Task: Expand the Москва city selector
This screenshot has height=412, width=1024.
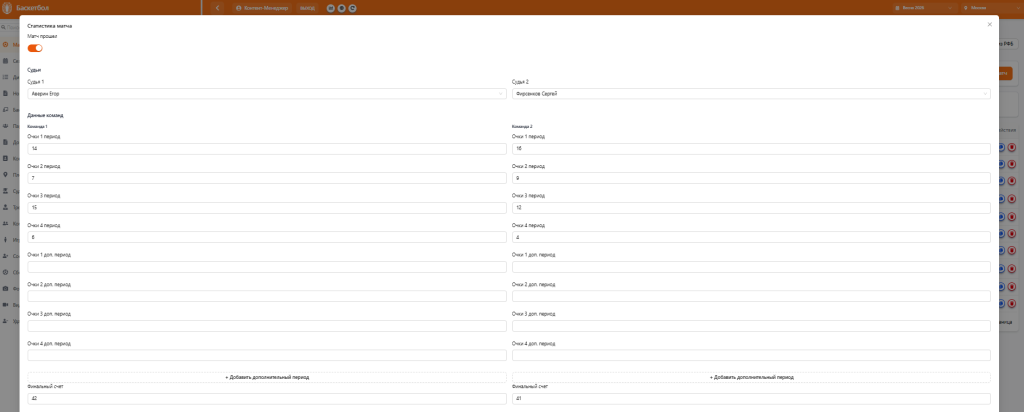Action: tap(992, 8)
